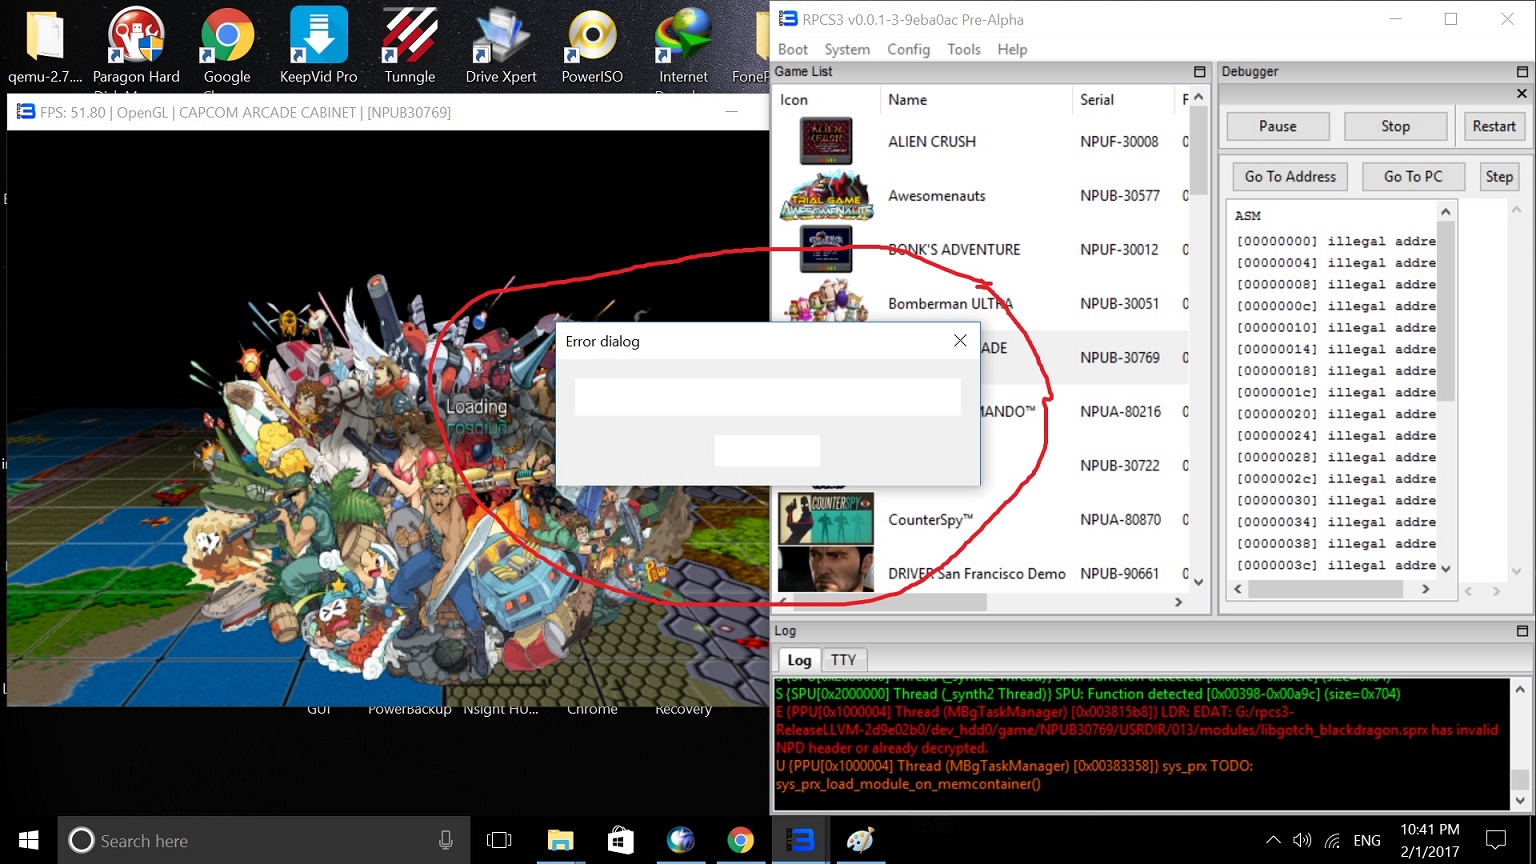1536x864 pixels.
Task: Click the Internet Download desktop icon
Action: pos(683,46)
